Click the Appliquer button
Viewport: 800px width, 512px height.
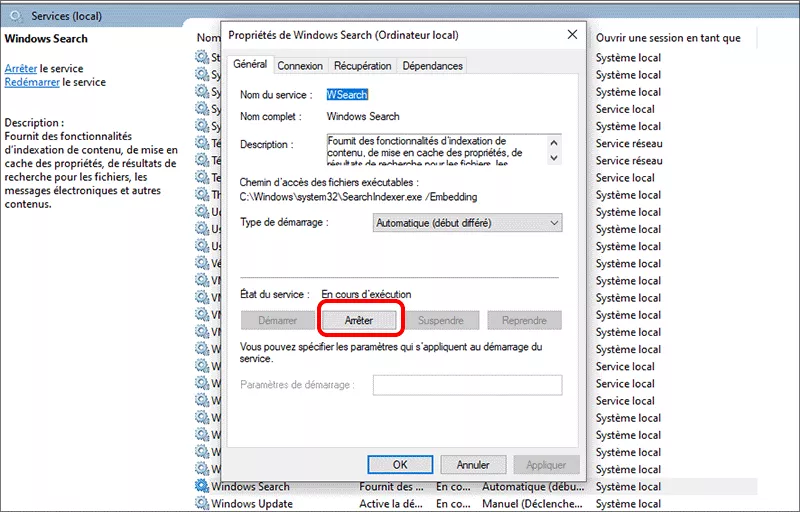point(546,465)
